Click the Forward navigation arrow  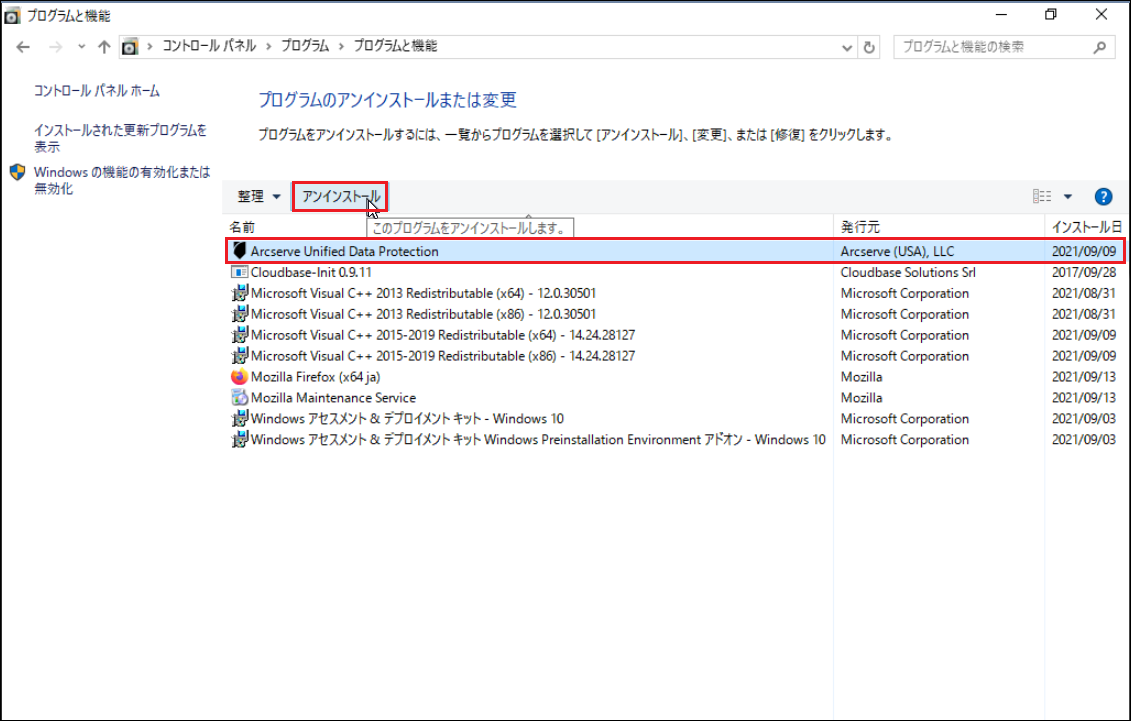[x=56, y=47]
